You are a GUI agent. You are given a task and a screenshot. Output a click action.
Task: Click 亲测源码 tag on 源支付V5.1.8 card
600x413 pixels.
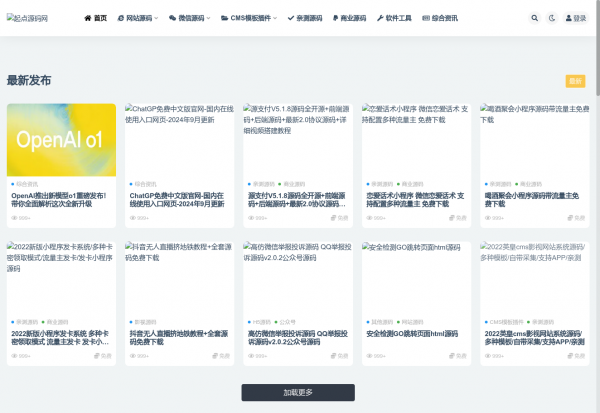coord(262,184)
